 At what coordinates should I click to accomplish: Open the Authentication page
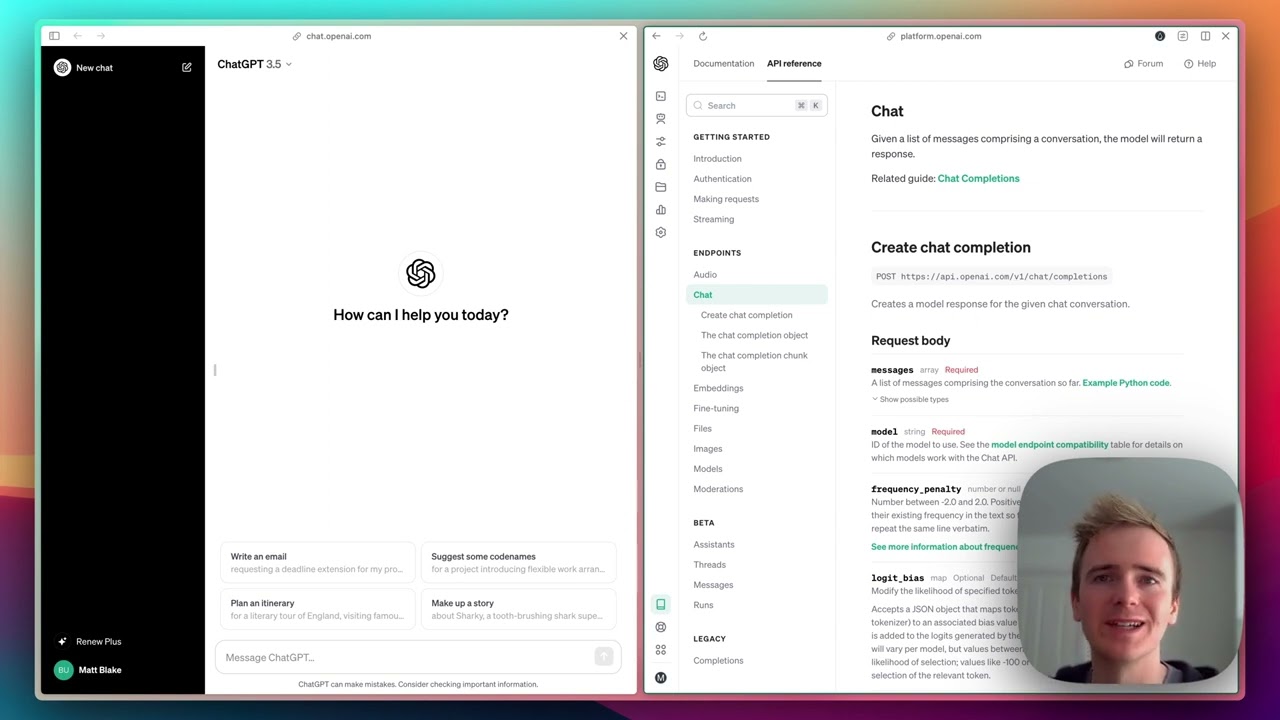(722, 179)
